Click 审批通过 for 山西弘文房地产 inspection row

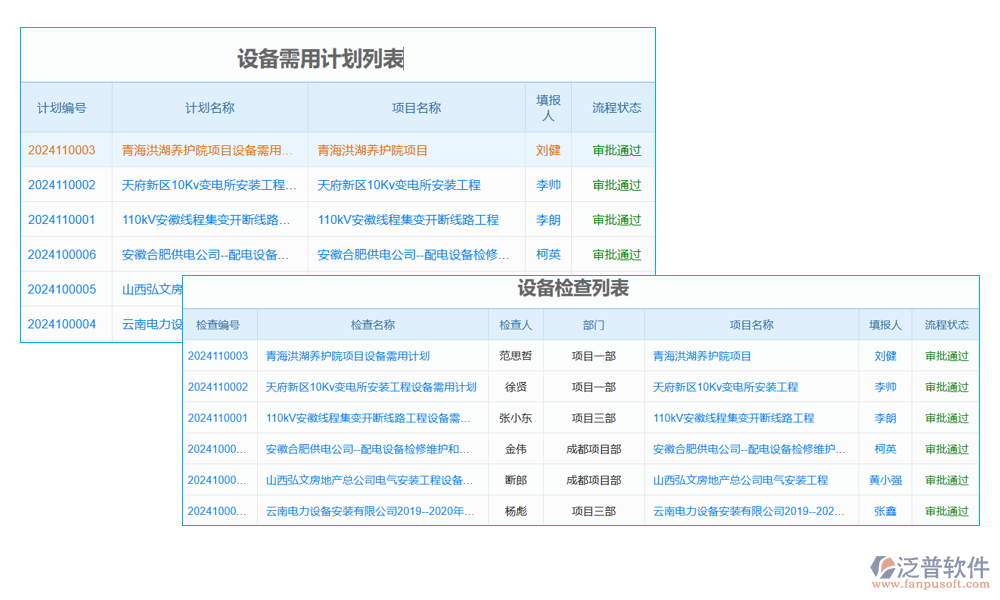[x=946, y=480]
